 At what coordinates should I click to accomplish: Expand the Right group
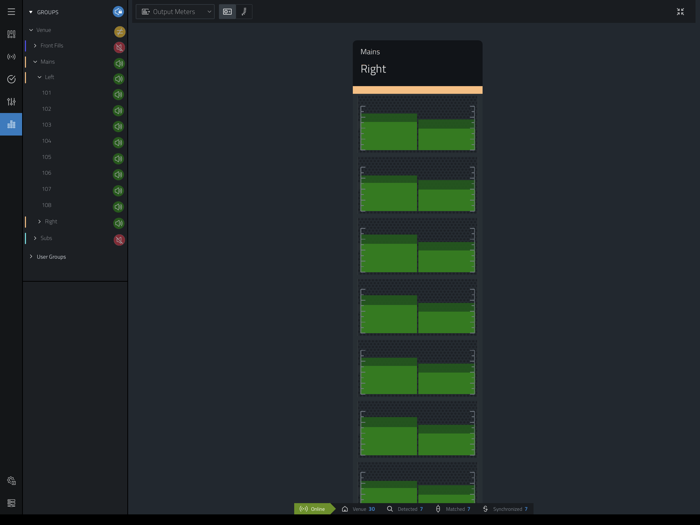[39, 221]
